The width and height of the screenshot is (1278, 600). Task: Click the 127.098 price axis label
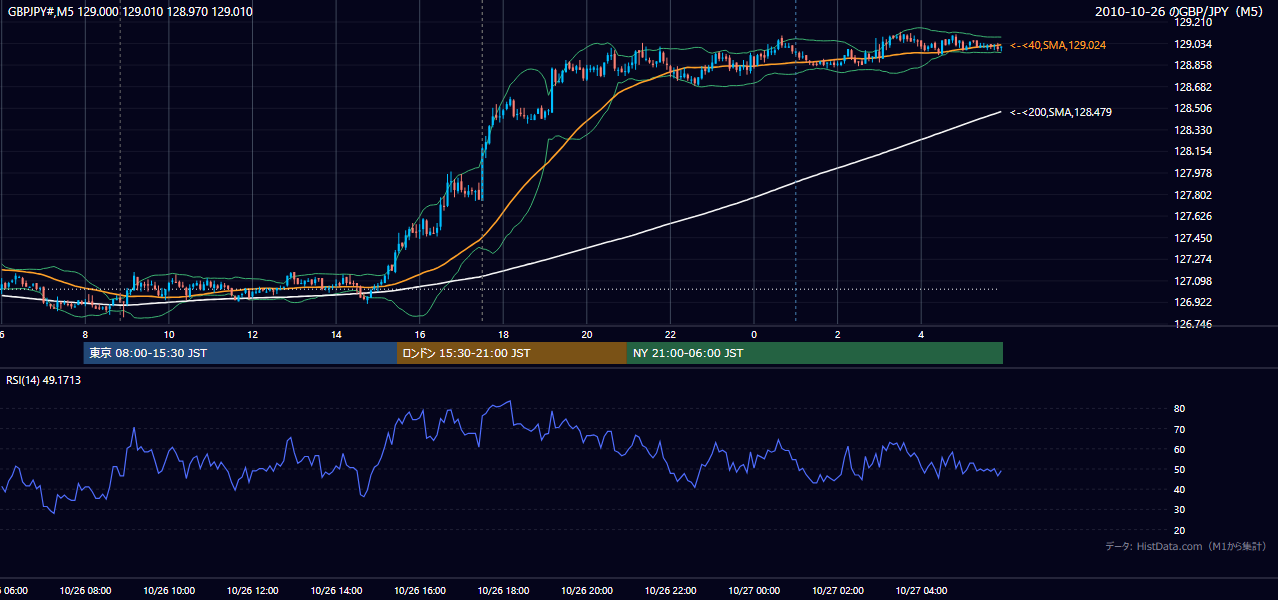[1193, 281]
